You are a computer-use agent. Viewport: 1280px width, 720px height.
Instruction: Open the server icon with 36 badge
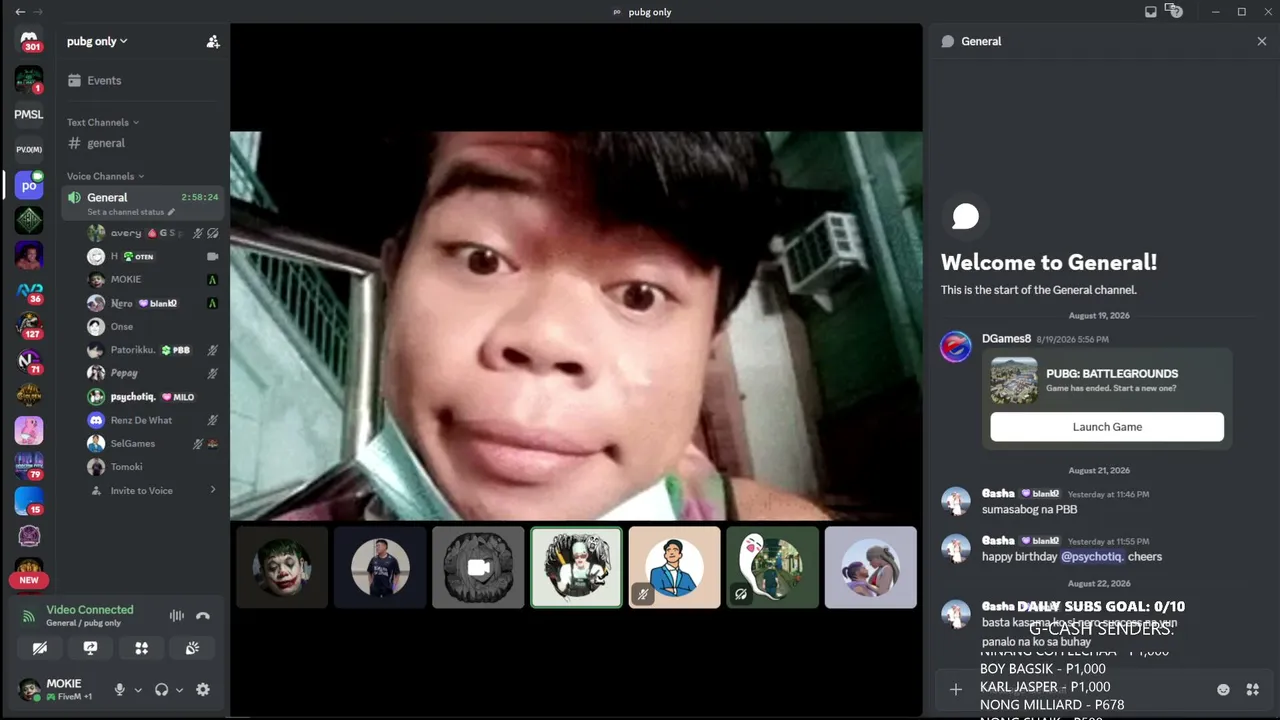click(x=29, y=292)
